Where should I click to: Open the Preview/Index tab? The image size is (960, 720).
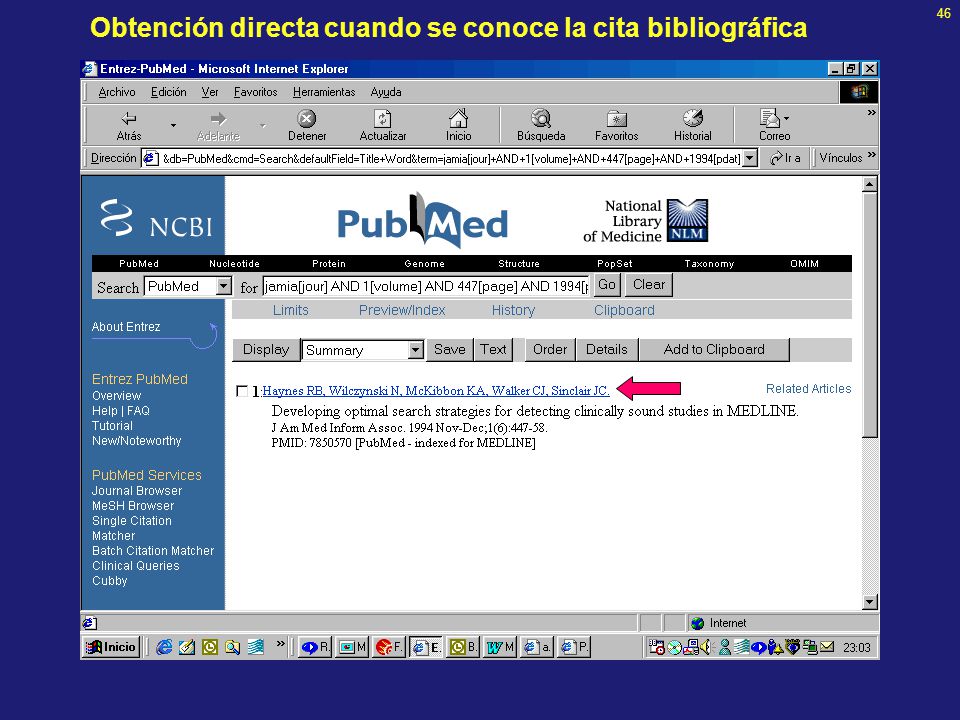pos(402,310)
